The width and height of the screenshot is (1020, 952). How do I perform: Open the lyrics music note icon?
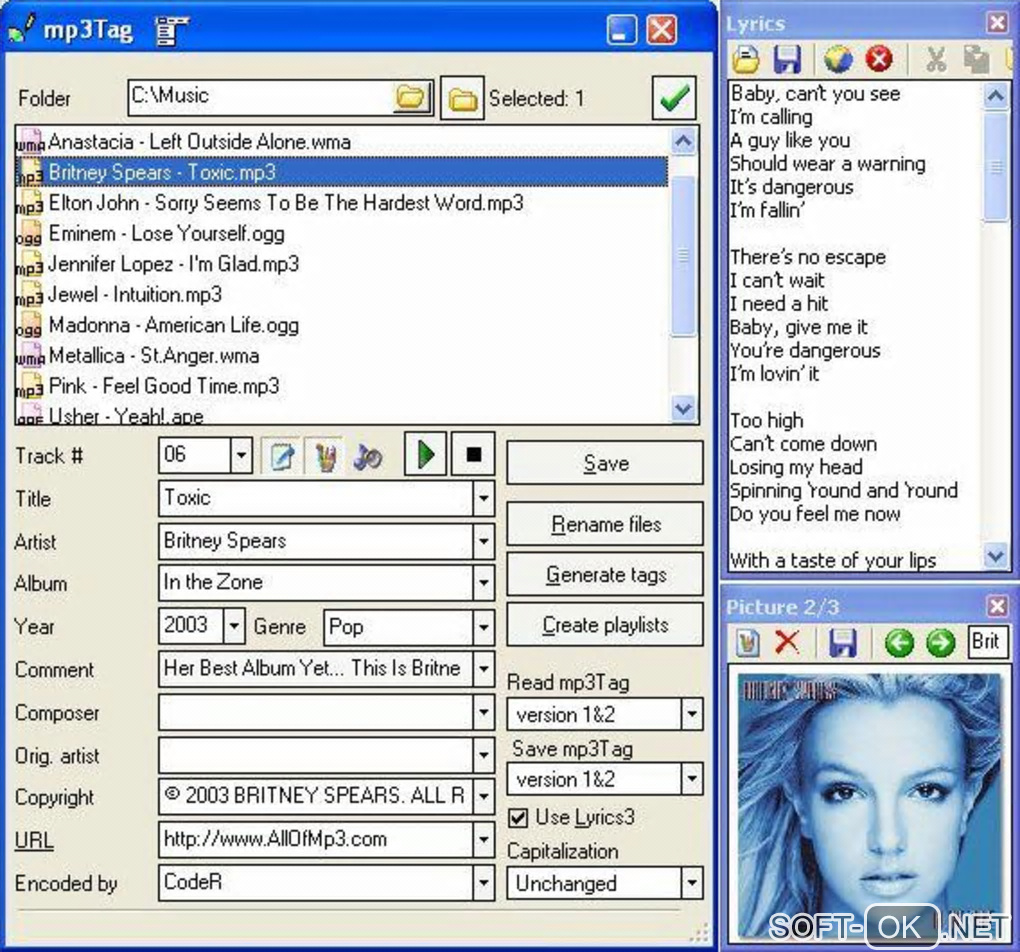tap(368, 456)
